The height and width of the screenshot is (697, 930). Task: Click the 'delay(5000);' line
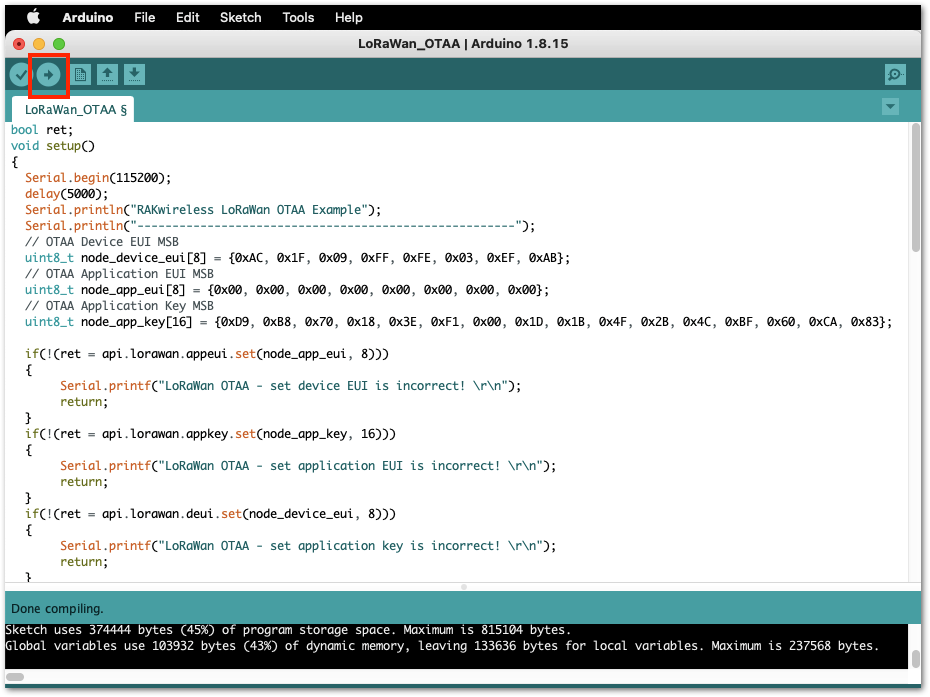[66, 194]
